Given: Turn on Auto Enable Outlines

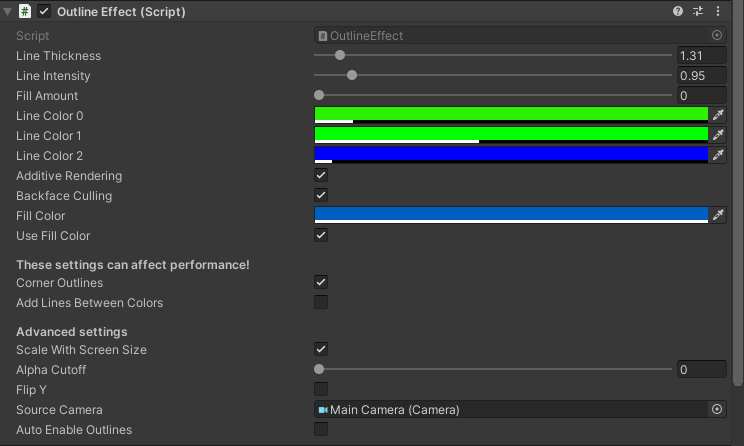Looking at the screenshot, I should 321,429.
